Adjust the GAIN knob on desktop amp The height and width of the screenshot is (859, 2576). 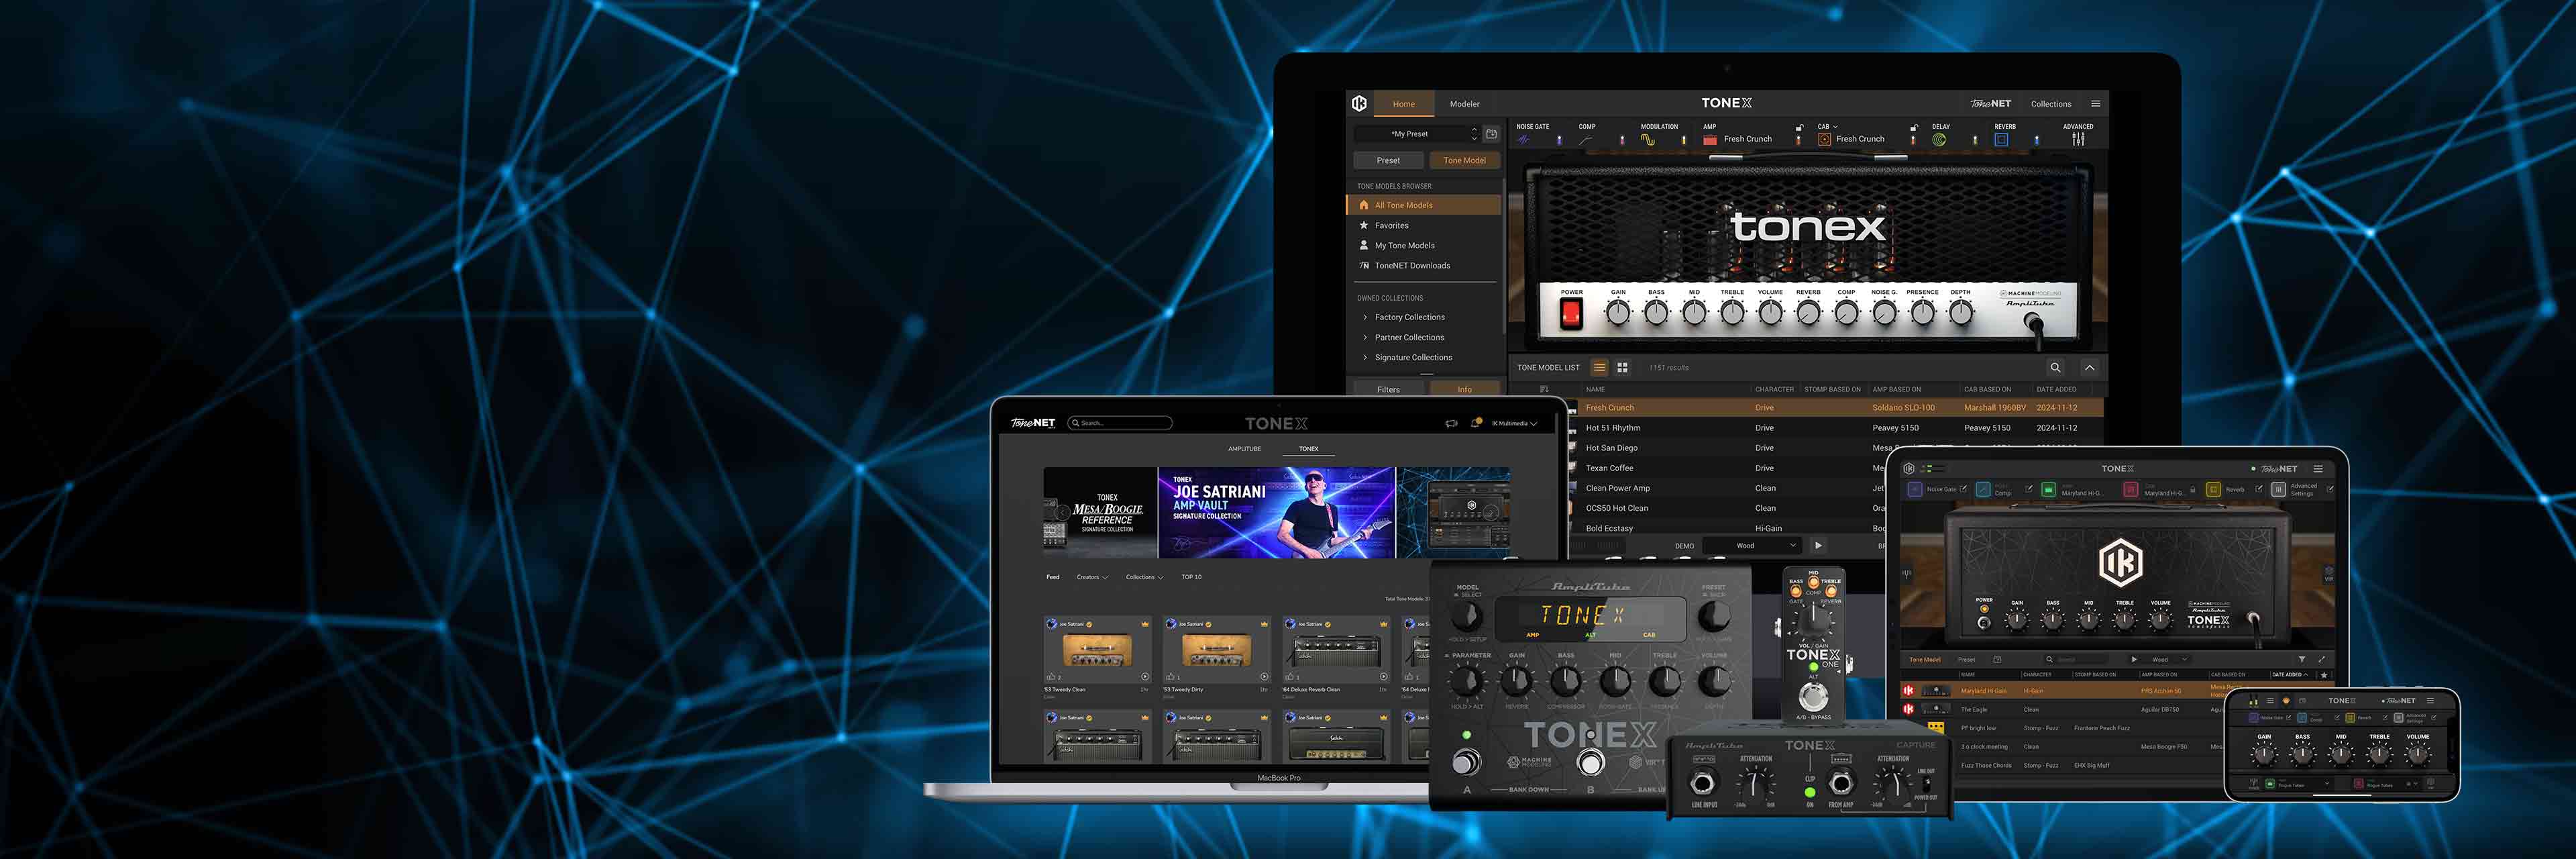pyautogui.click(x=1617, y=313)
